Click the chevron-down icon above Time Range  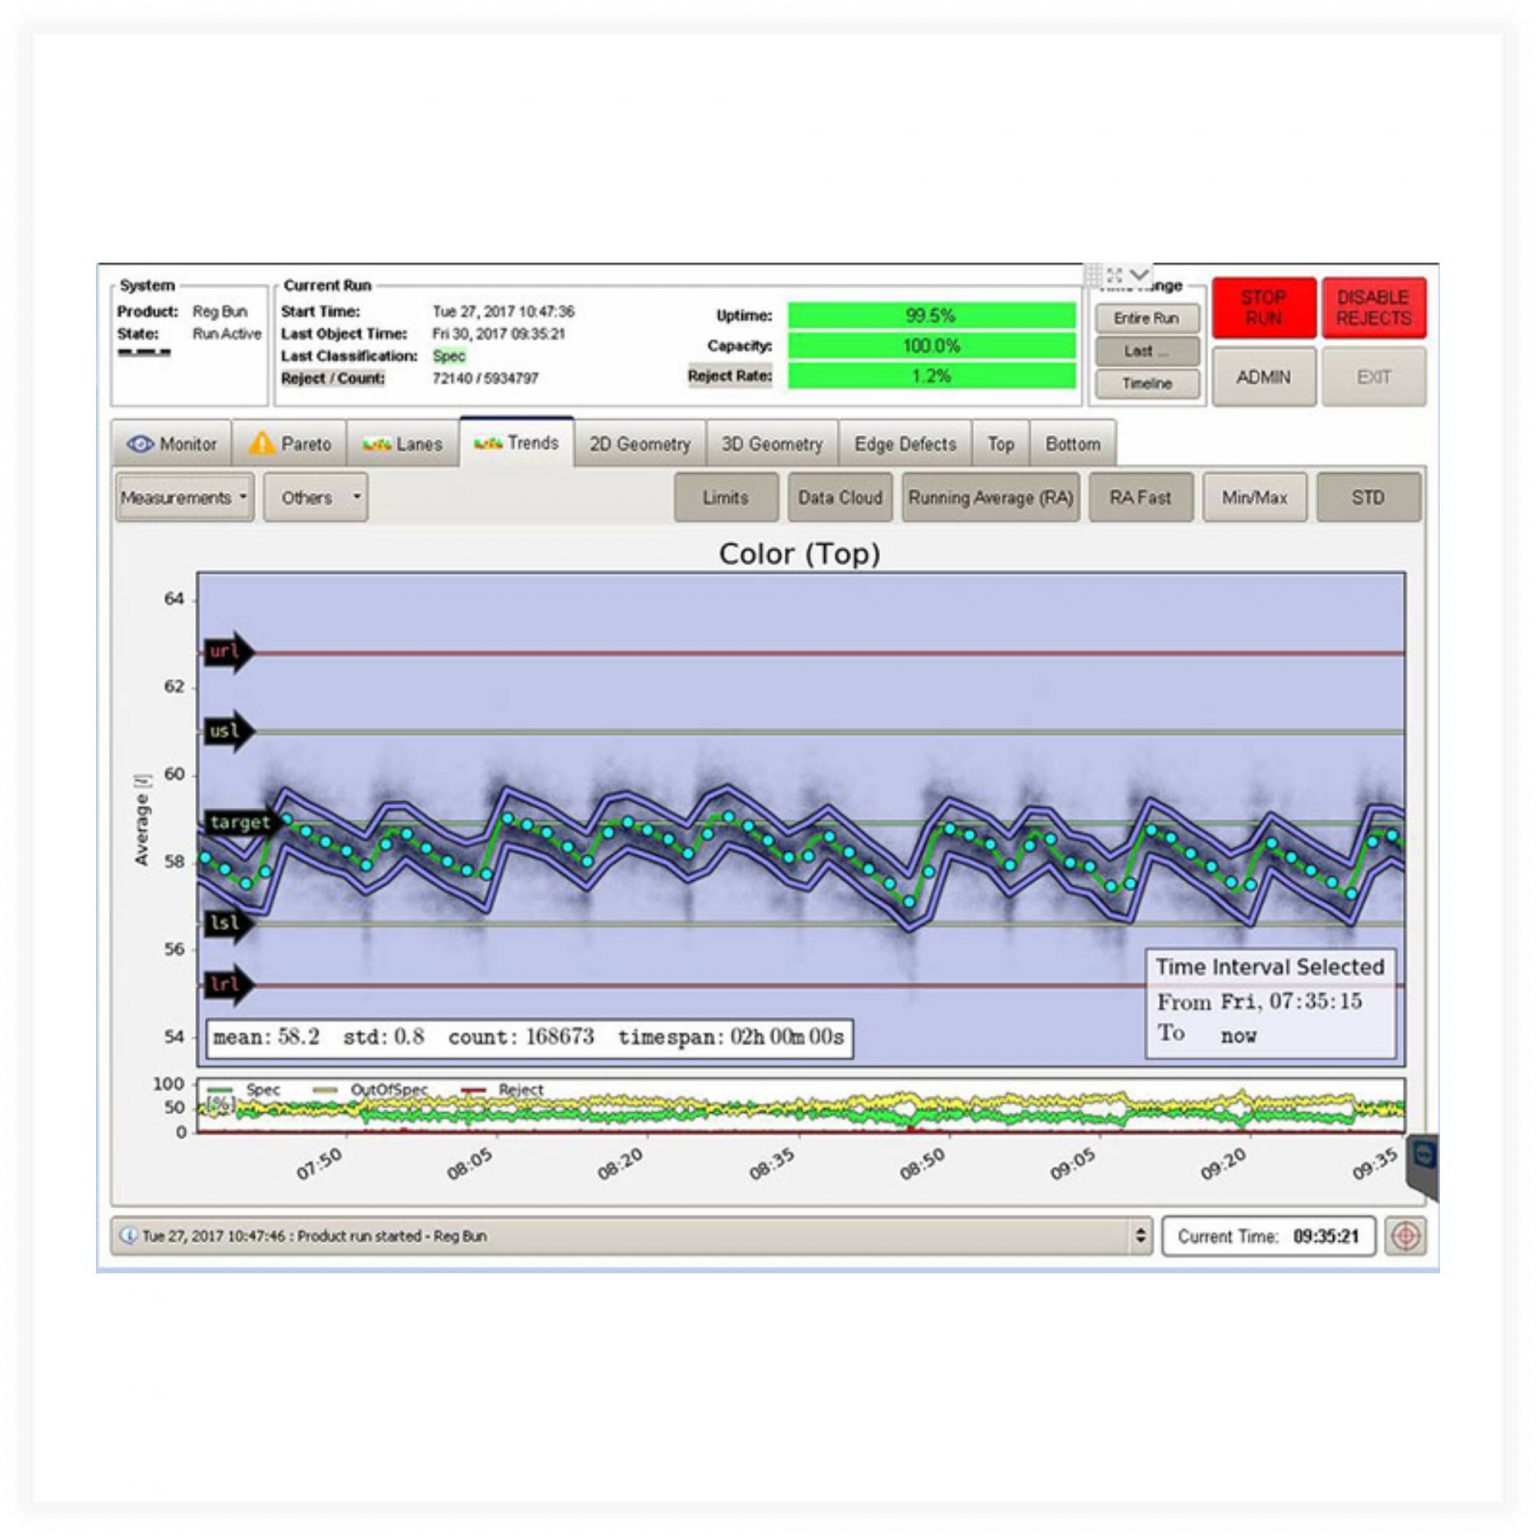(x=1139, y=274)
